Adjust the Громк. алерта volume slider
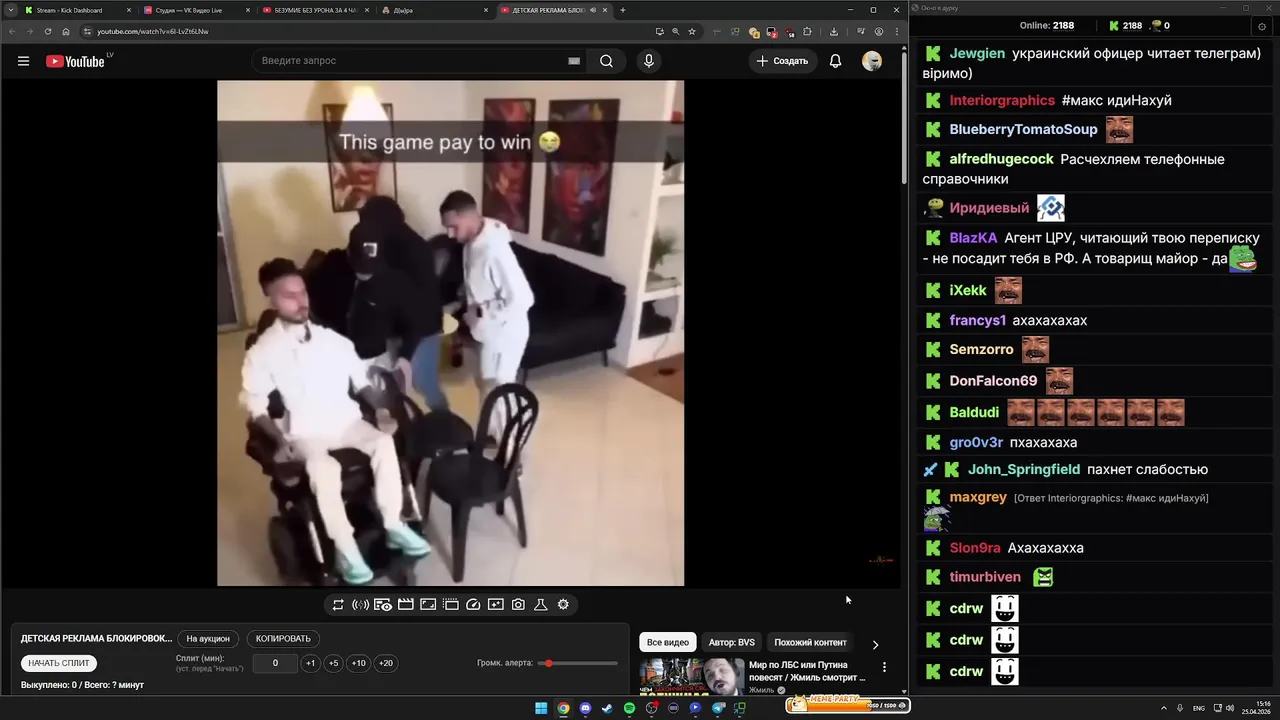 (x=577, y=663)
